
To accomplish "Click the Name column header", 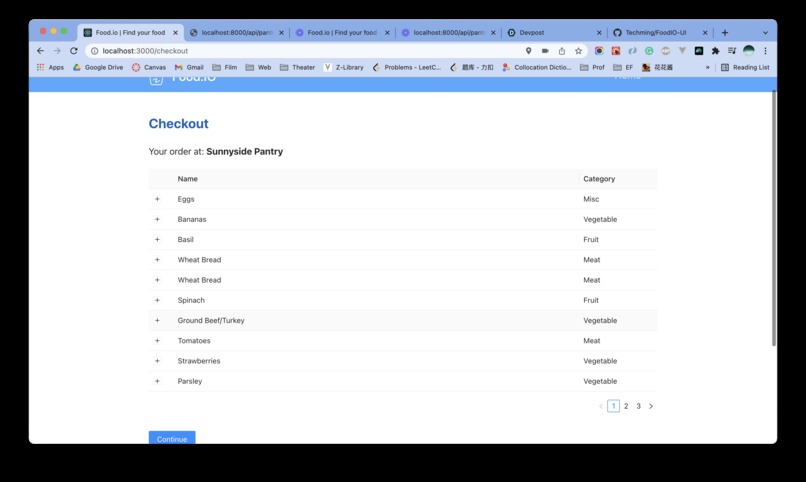I will [x=188, y=179].
